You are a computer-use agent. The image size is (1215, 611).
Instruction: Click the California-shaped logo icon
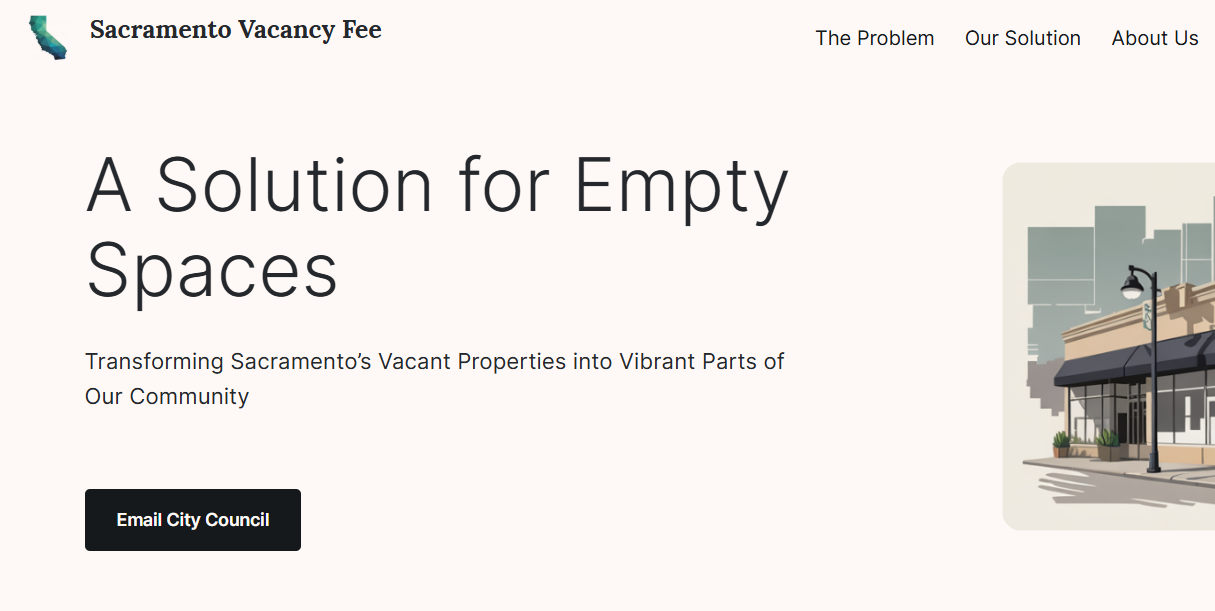point(47,37)
